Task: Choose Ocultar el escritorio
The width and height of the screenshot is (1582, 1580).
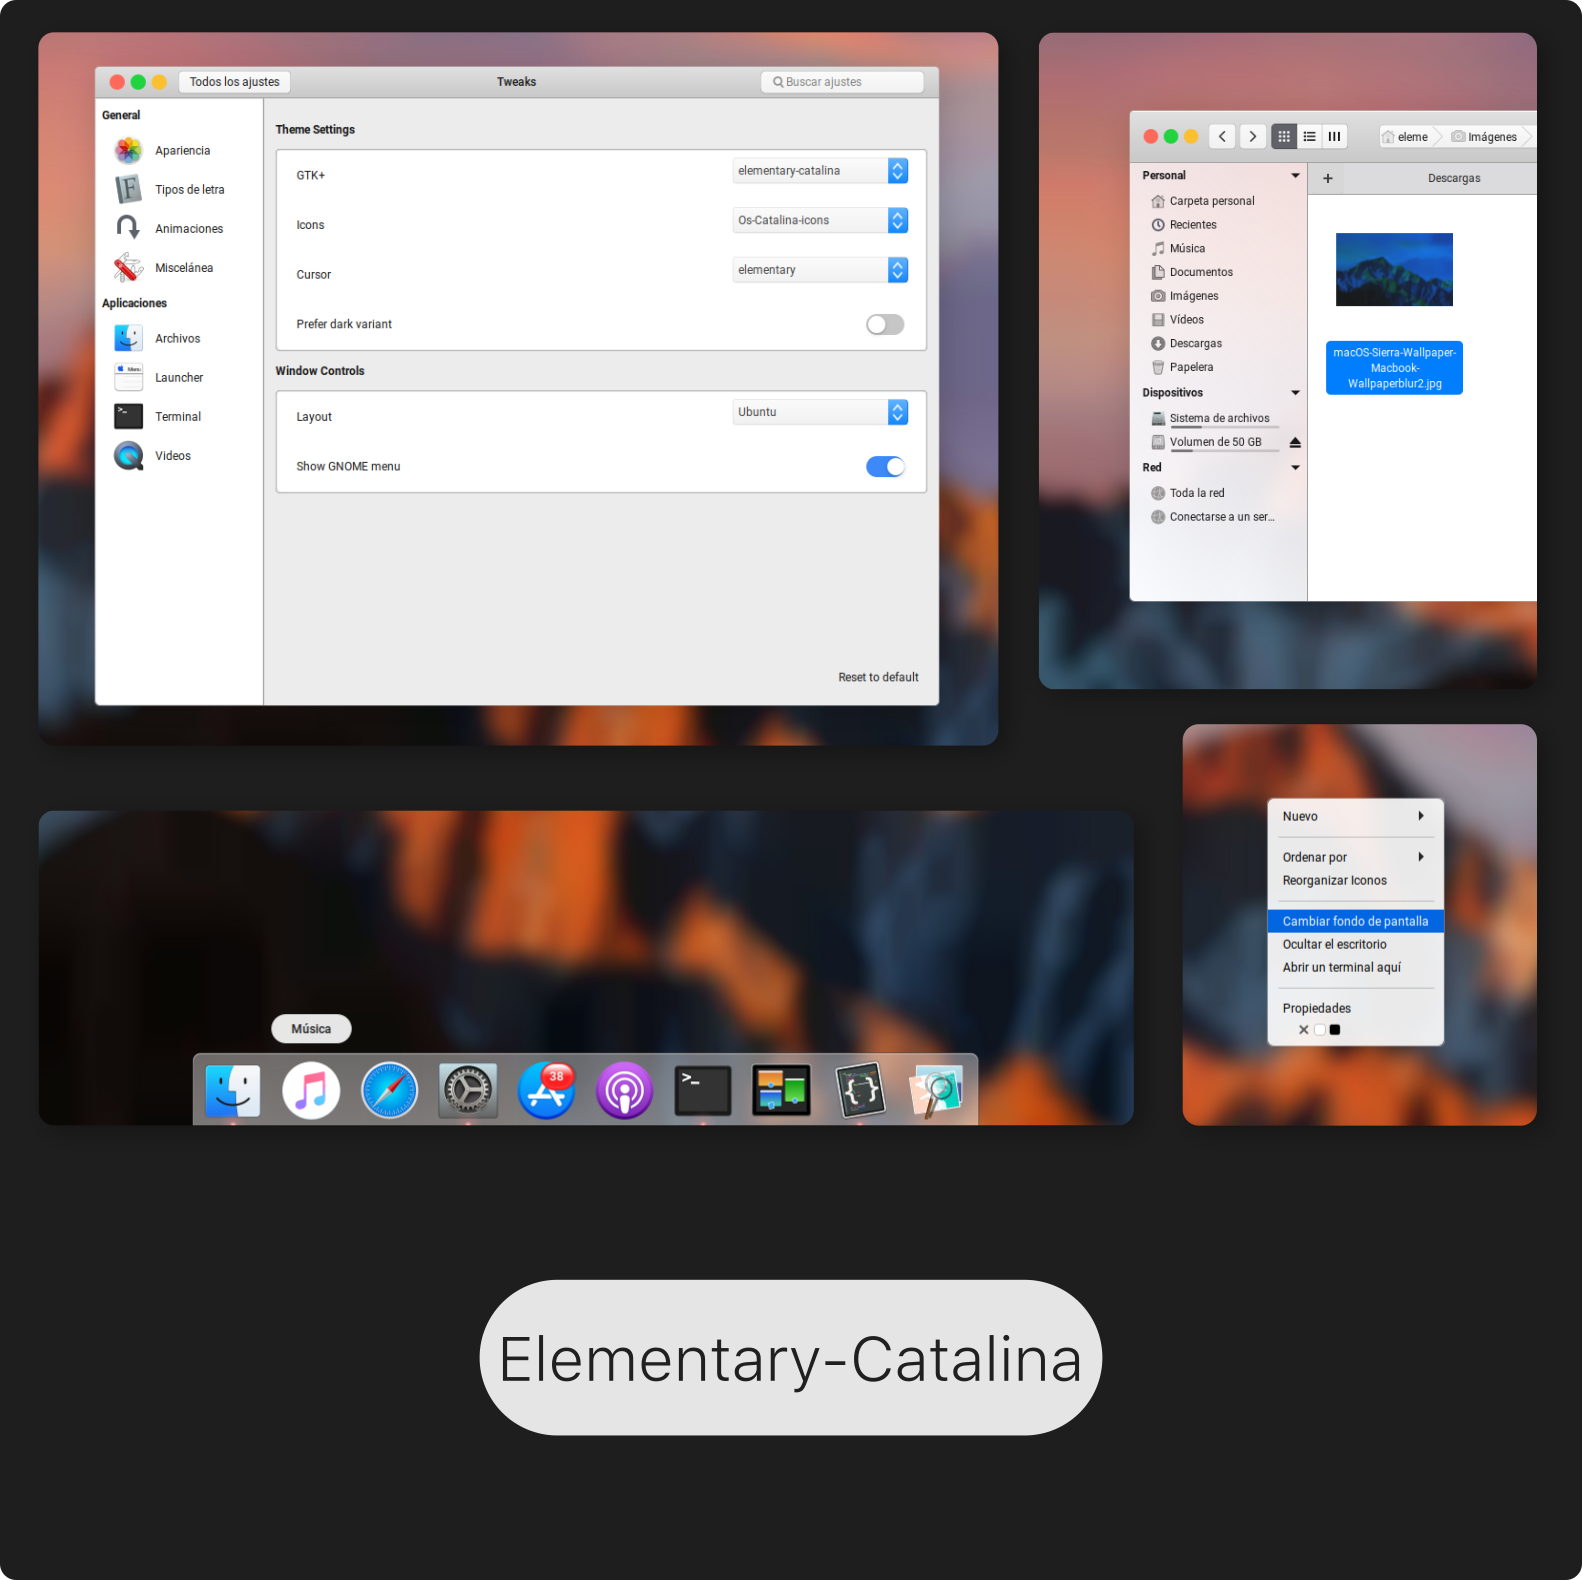Action: coord(1355,944)
